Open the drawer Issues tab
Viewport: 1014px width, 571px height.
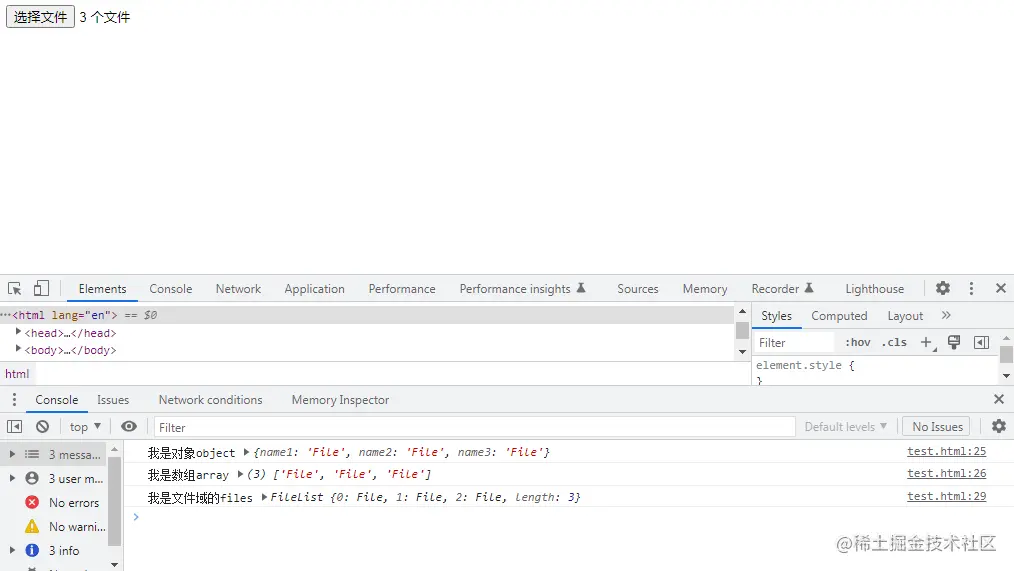click(x=113, y=400)
